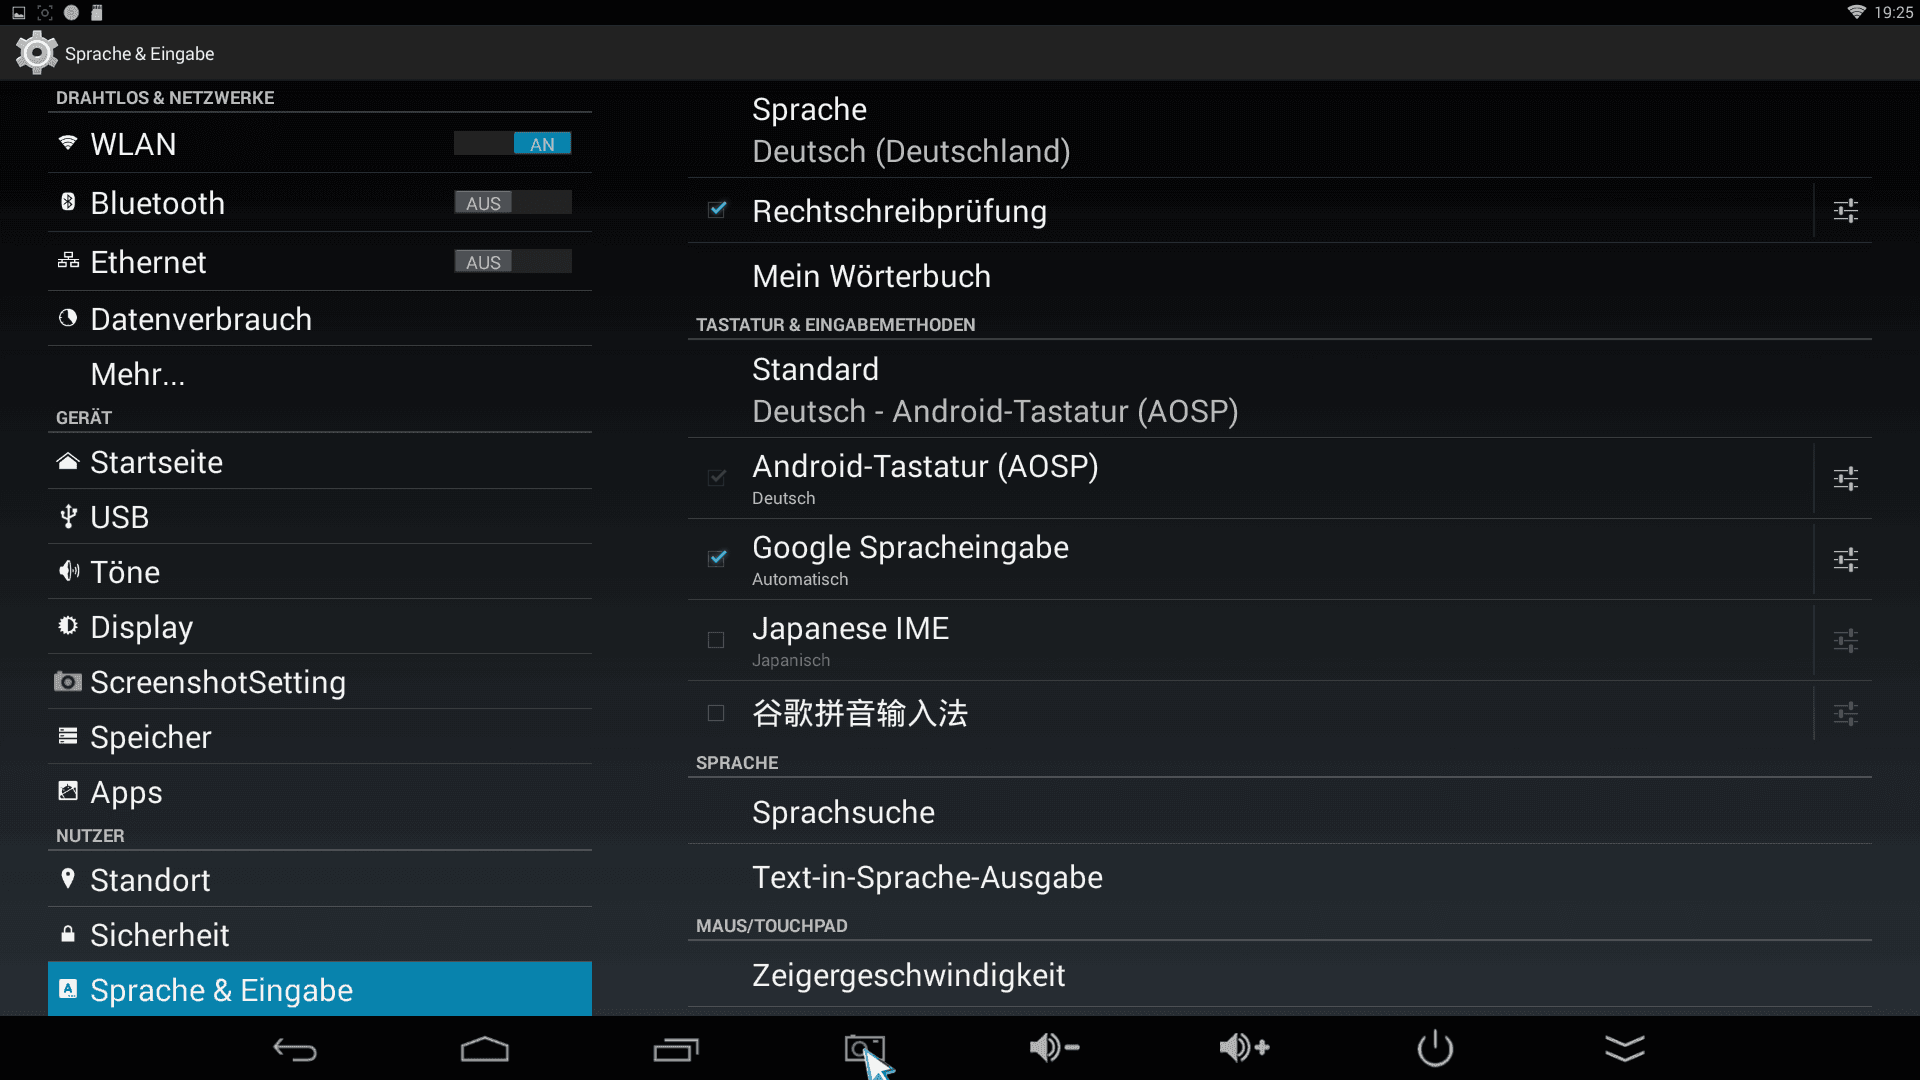Choose Standard keyboard input method
Viewport: 1920px width, 1080px height.
[1280, 390]
